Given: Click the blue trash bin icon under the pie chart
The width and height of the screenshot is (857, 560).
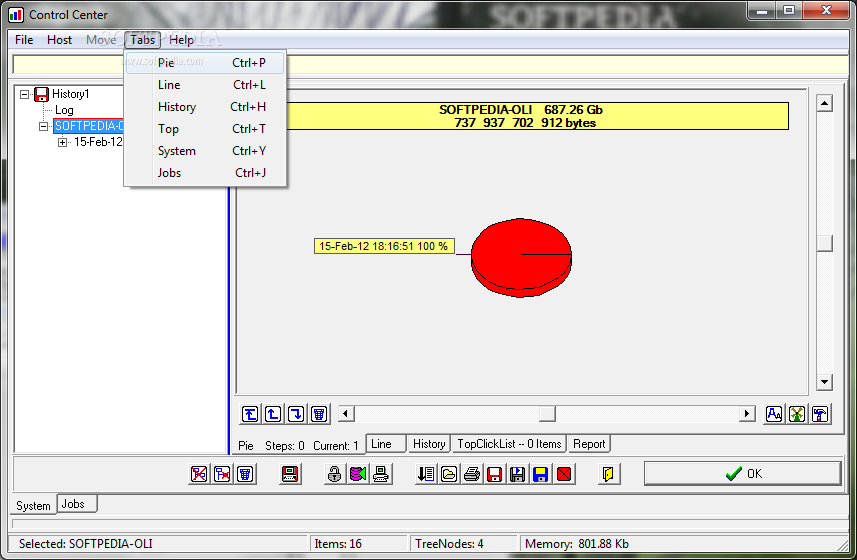Looking at the screenshot, I should (319, 414).
